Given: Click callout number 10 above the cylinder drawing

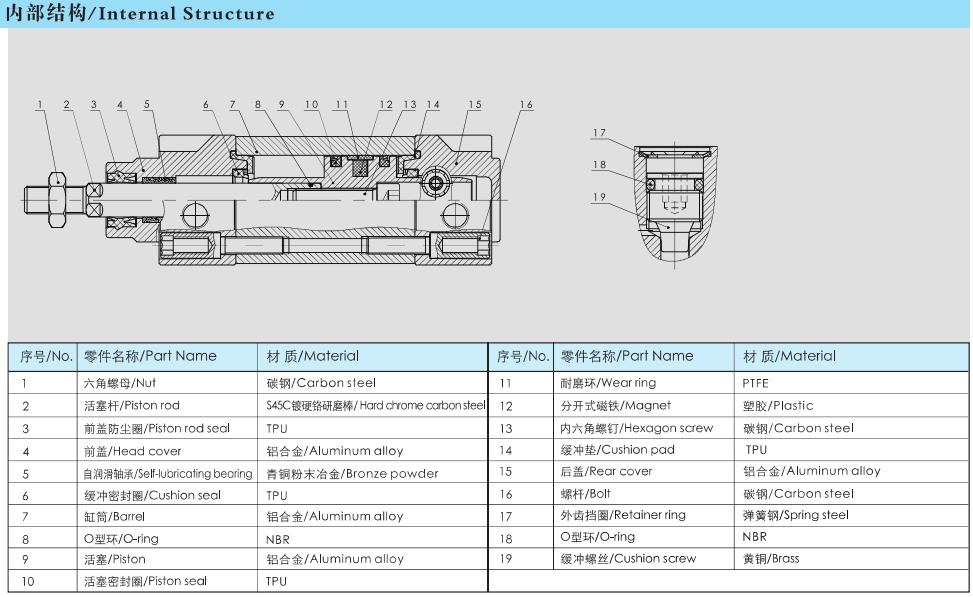Looking at the screenshot, I should click(x=312, y=104).
